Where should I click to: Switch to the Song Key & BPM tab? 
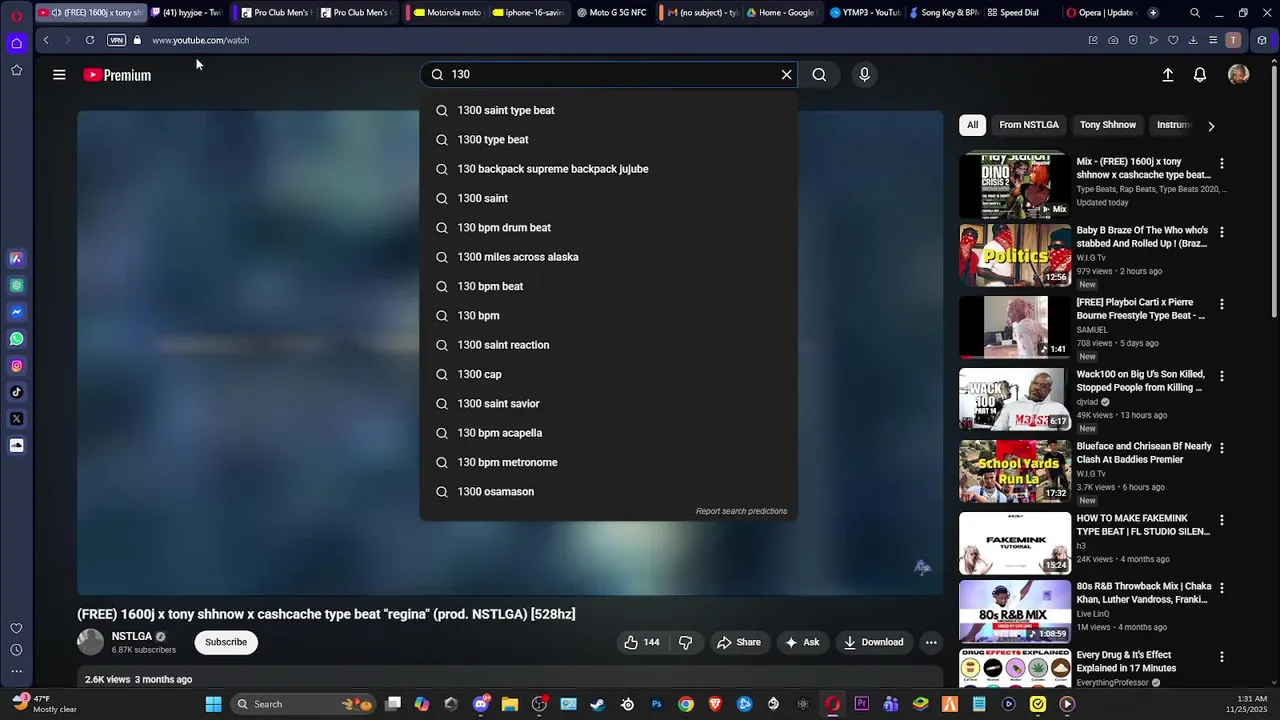click(942, 13)
